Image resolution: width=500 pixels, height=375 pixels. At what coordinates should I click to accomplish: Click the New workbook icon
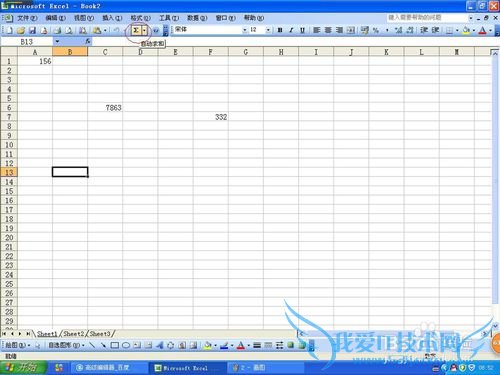[9, 30]
